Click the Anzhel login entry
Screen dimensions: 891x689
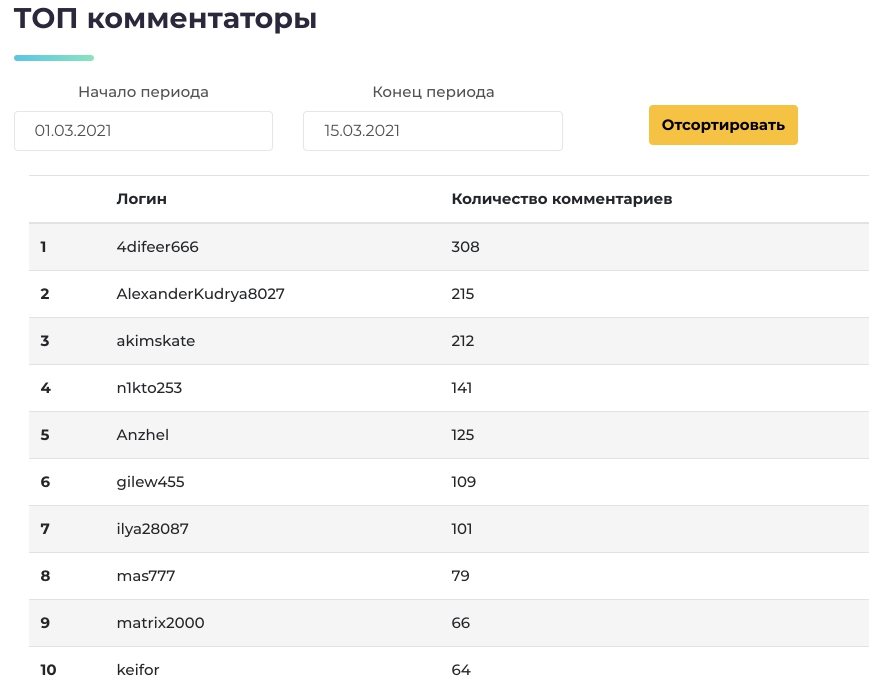point(143,435)
